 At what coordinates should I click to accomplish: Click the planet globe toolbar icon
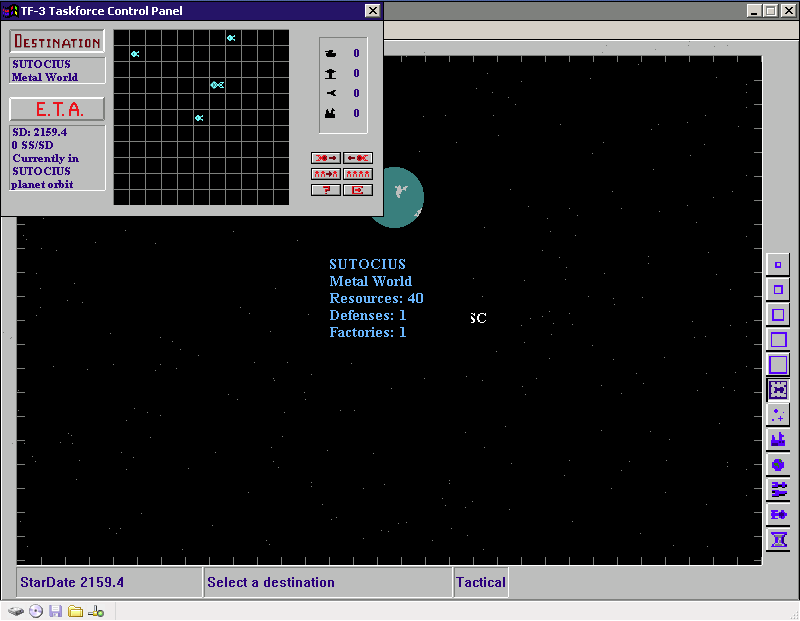click(778, 464)
